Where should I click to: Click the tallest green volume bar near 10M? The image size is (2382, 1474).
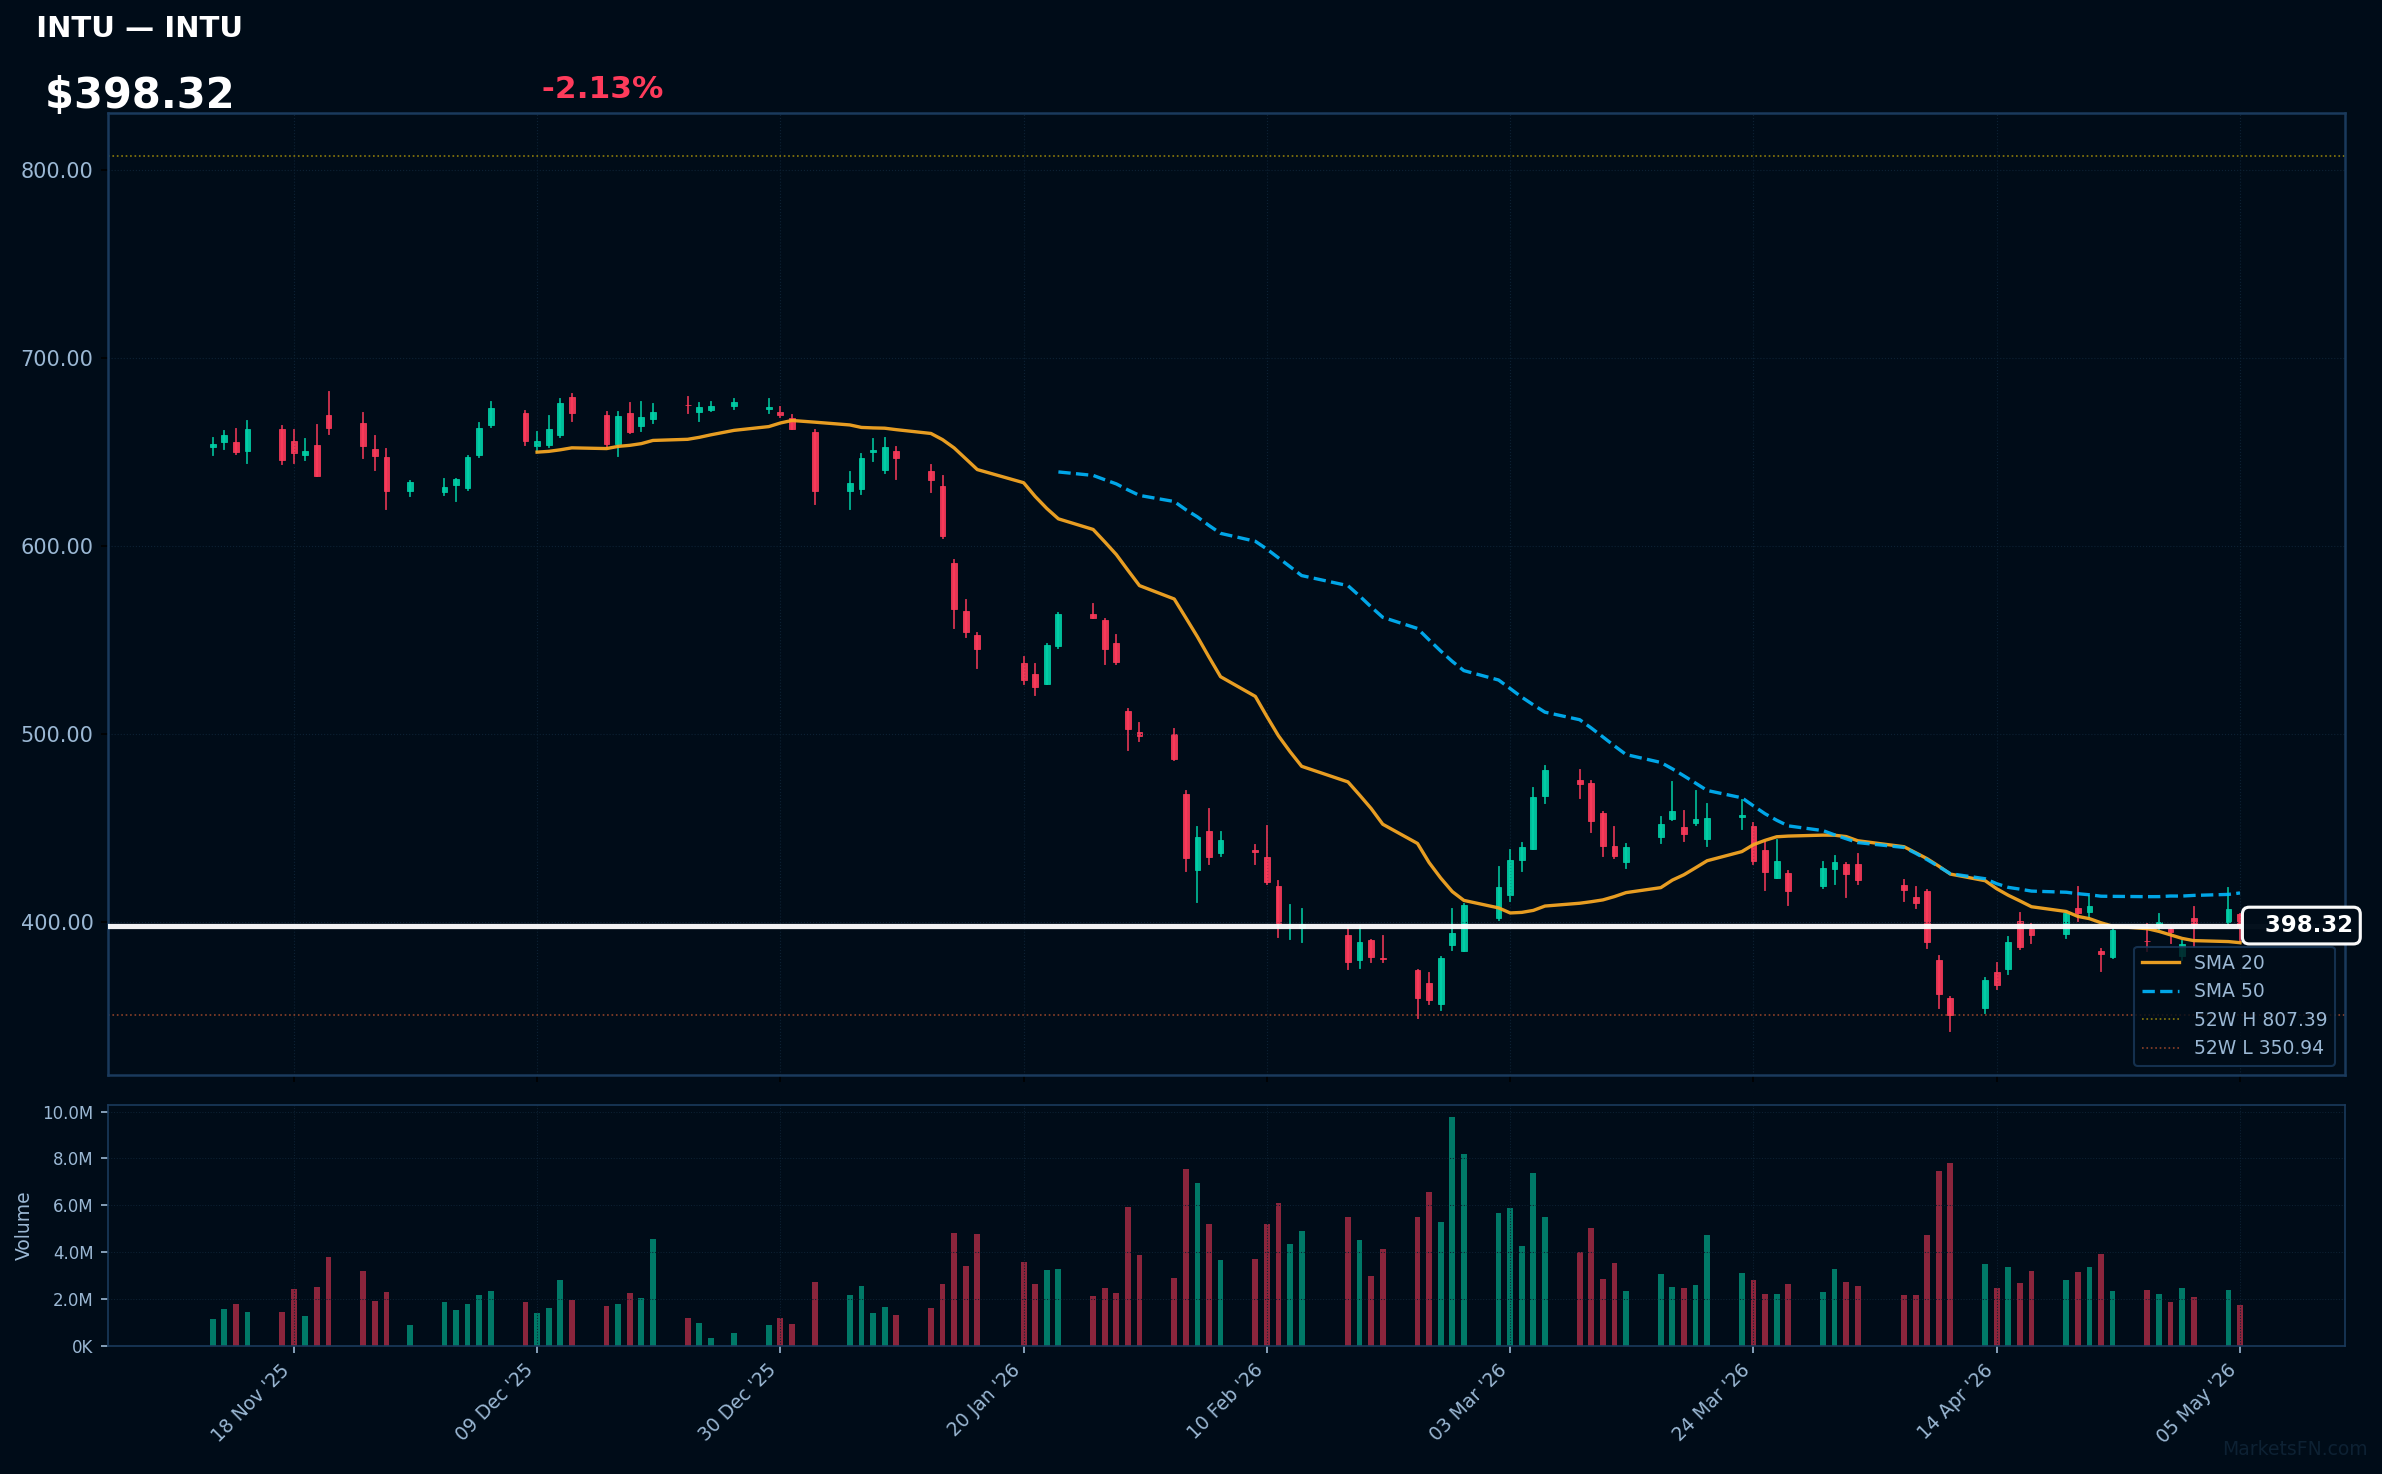(x=1452, y=1231)
